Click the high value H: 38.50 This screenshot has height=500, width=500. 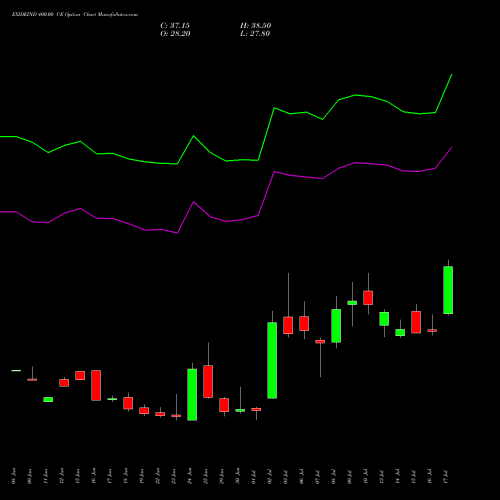coord(256,26)
